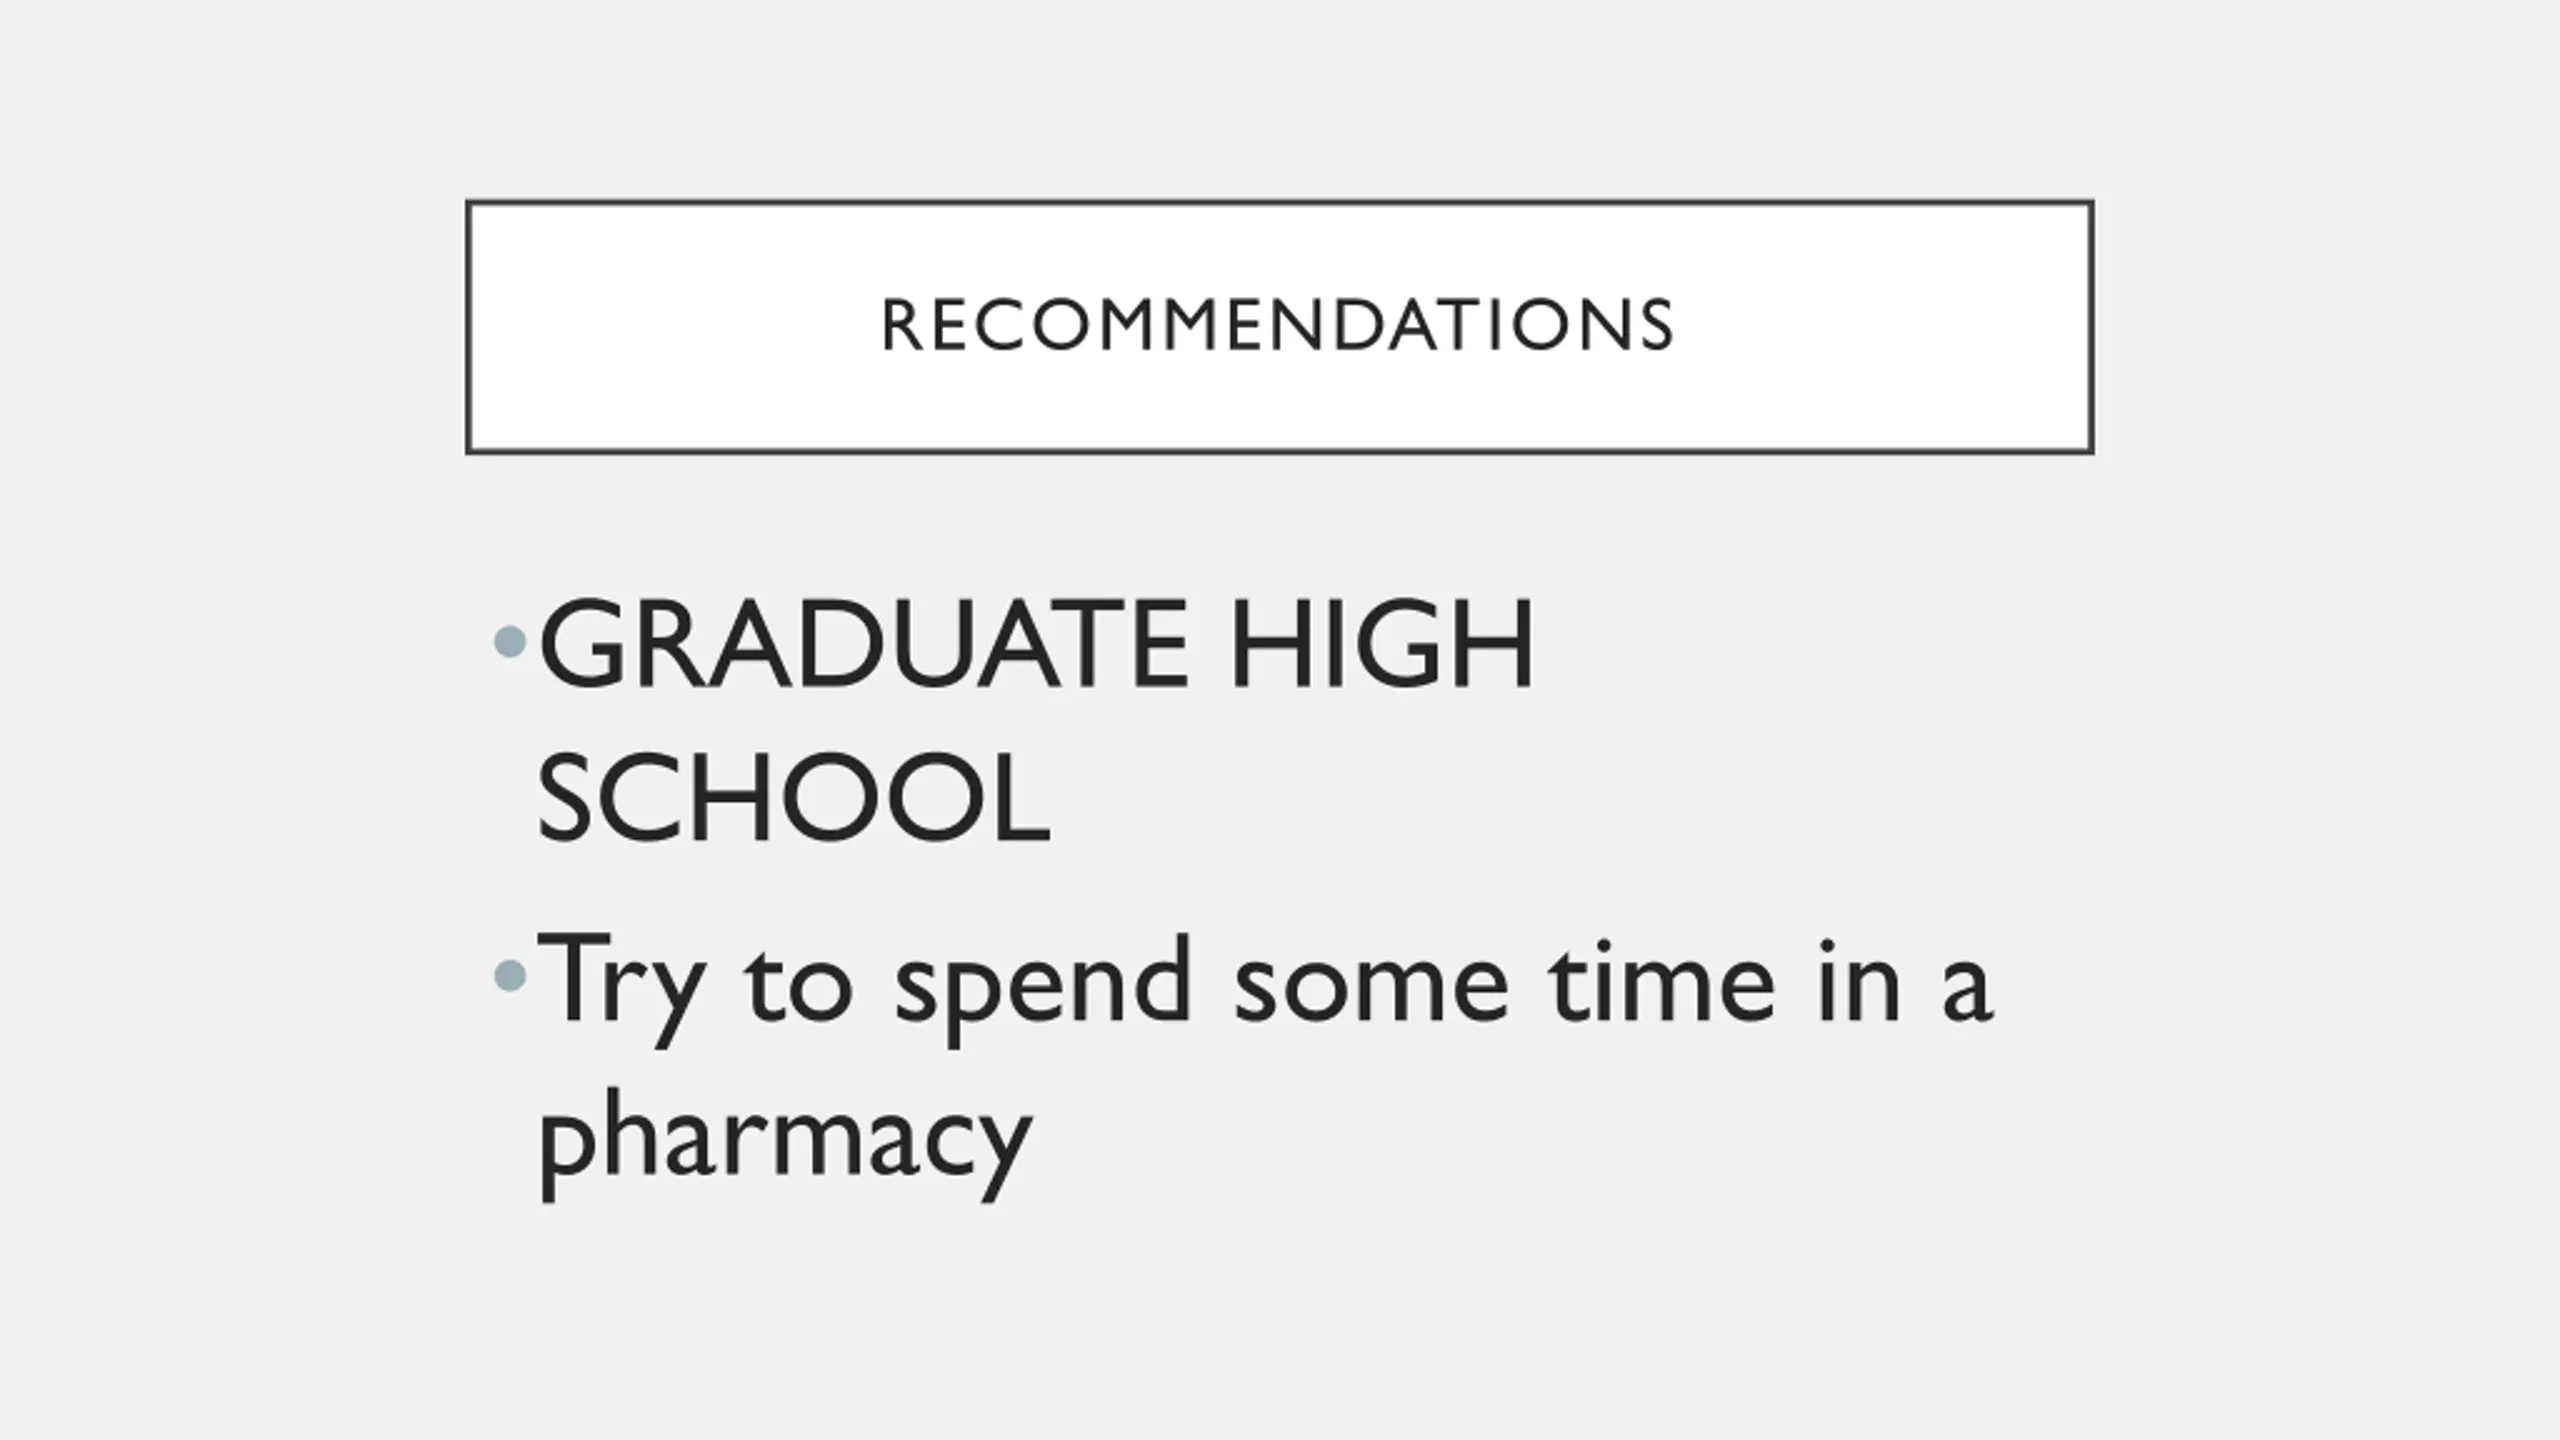Click the word Try
The height and width of the screenshot is (1440, 2560).
[x=620, y=981]
